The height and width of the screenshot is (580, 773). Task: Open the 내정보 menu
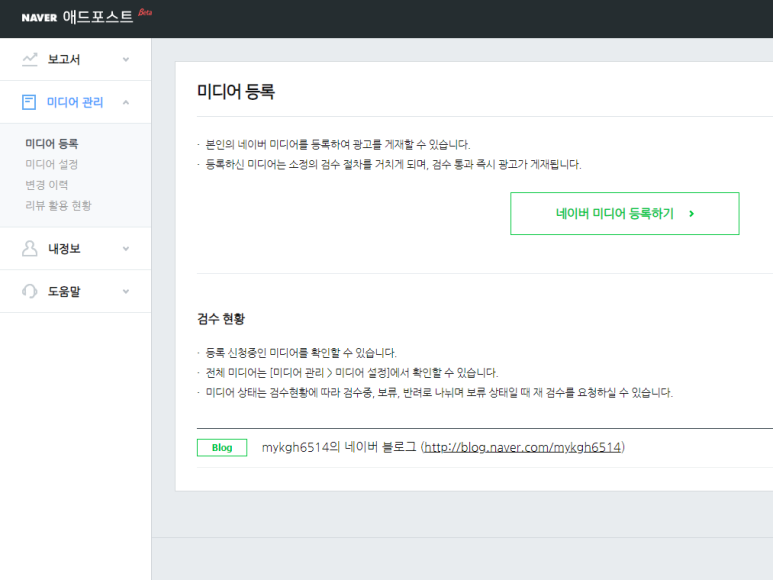(75, 248)
